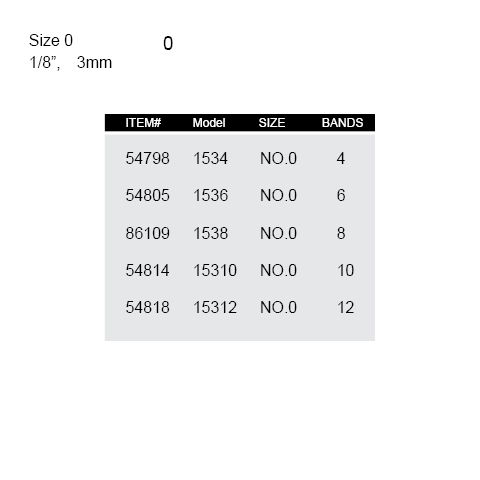The height and width of the screenshot is (480, 480).
Task: Click the bands value 4
Action: 341,158
